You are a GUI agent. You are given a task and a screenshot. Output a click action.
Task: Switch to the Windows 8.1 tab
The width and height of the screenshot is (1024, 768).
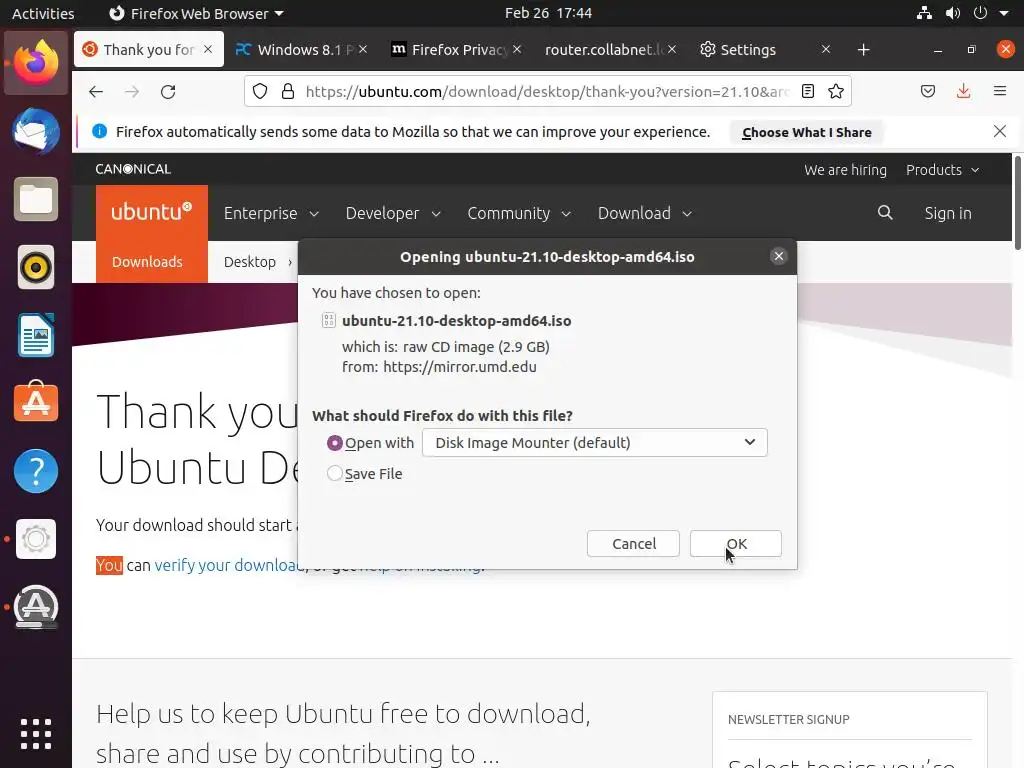click(x=299, y=49)
